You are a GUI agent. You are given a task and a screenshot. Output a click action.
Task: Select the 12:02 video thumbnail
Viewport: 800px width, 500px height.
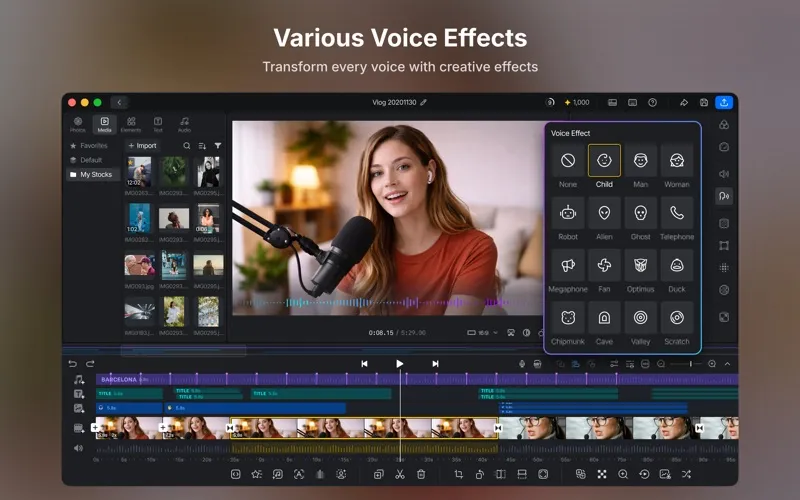coord(139,172)
